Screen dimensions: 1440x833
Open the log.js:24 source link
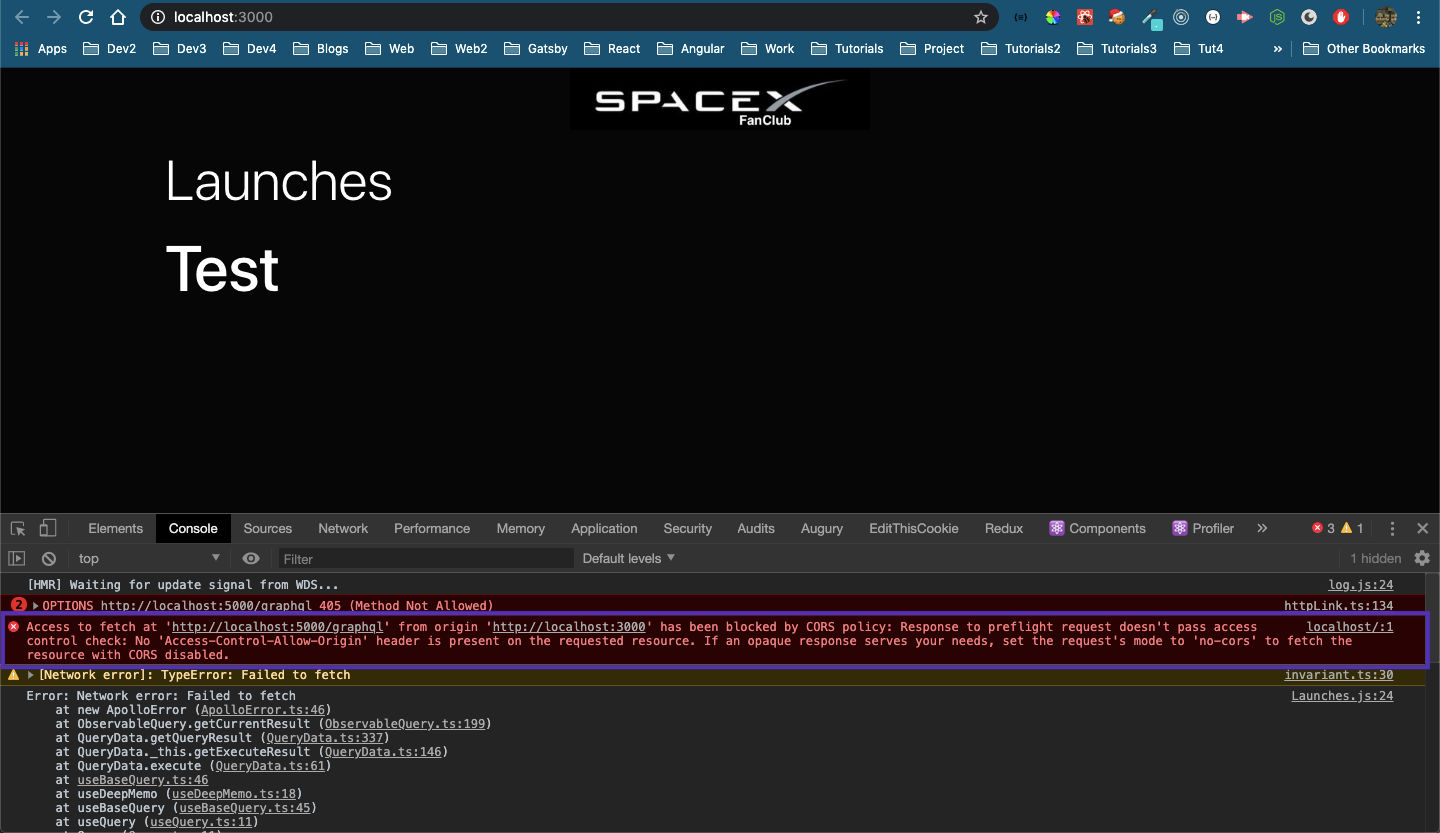click(x=1360, y=585)
